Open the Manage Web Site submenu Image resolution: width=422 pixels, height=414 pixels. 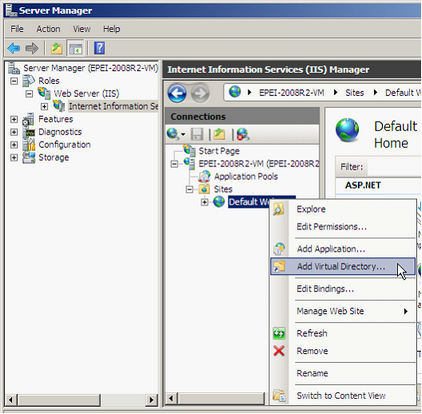tap(343, 311)
